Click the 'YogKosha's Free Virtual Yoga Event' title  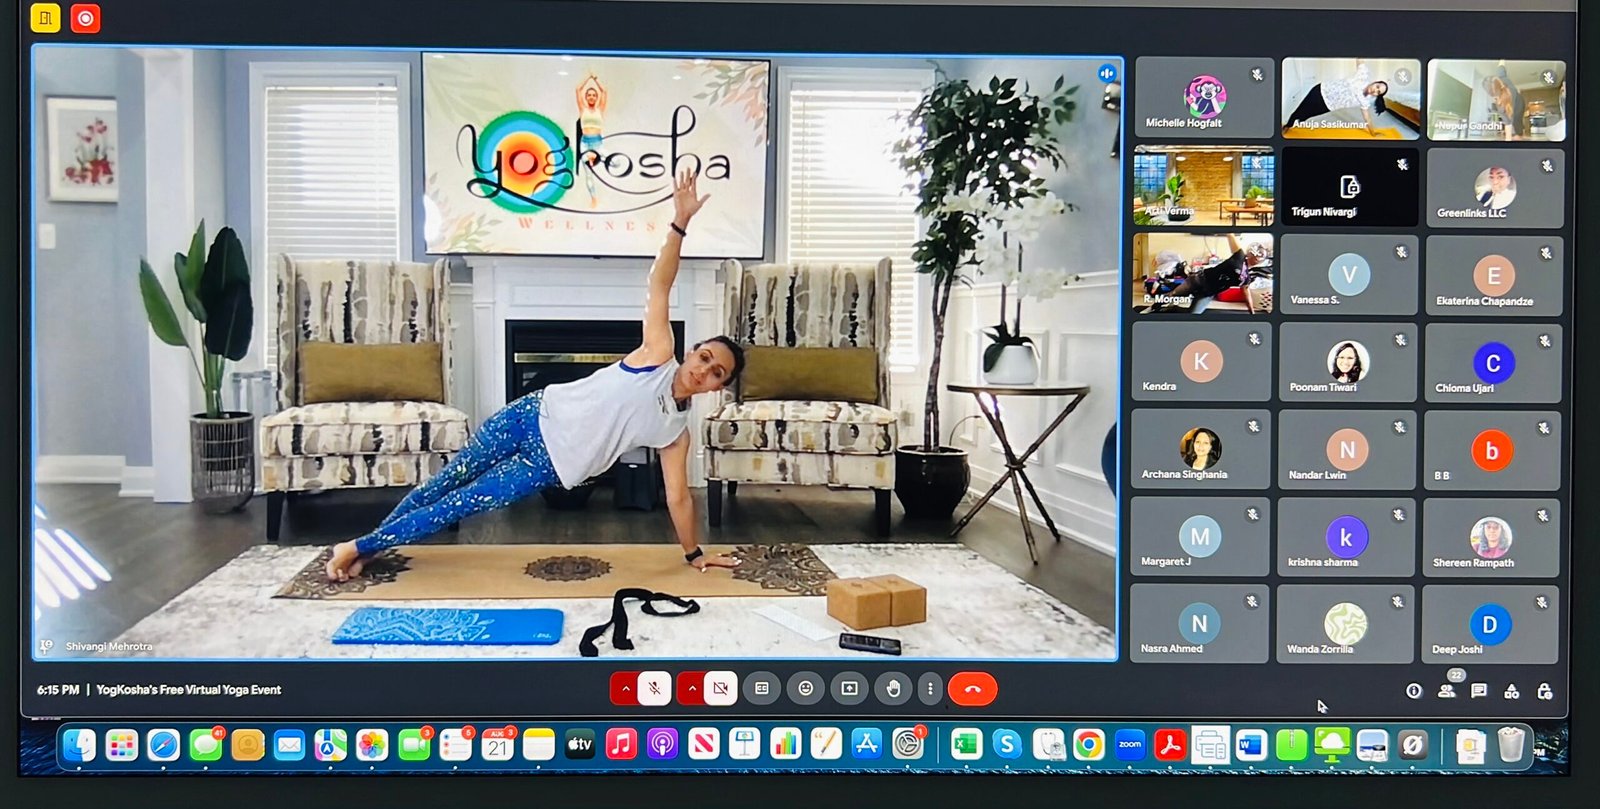(188, 690)
